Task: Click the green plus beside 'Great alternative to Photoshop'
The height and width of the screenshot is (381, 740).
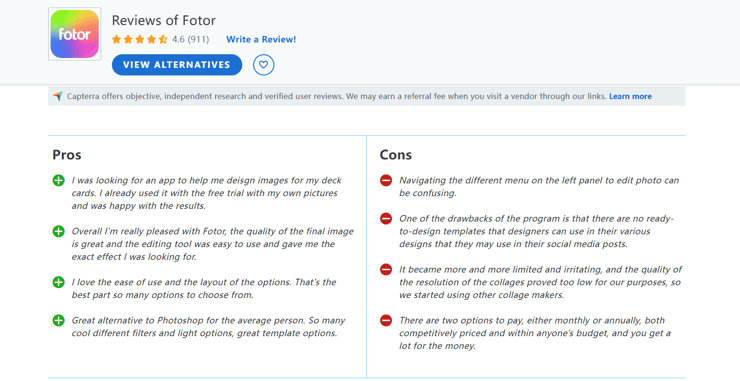Action: (59, 321)
